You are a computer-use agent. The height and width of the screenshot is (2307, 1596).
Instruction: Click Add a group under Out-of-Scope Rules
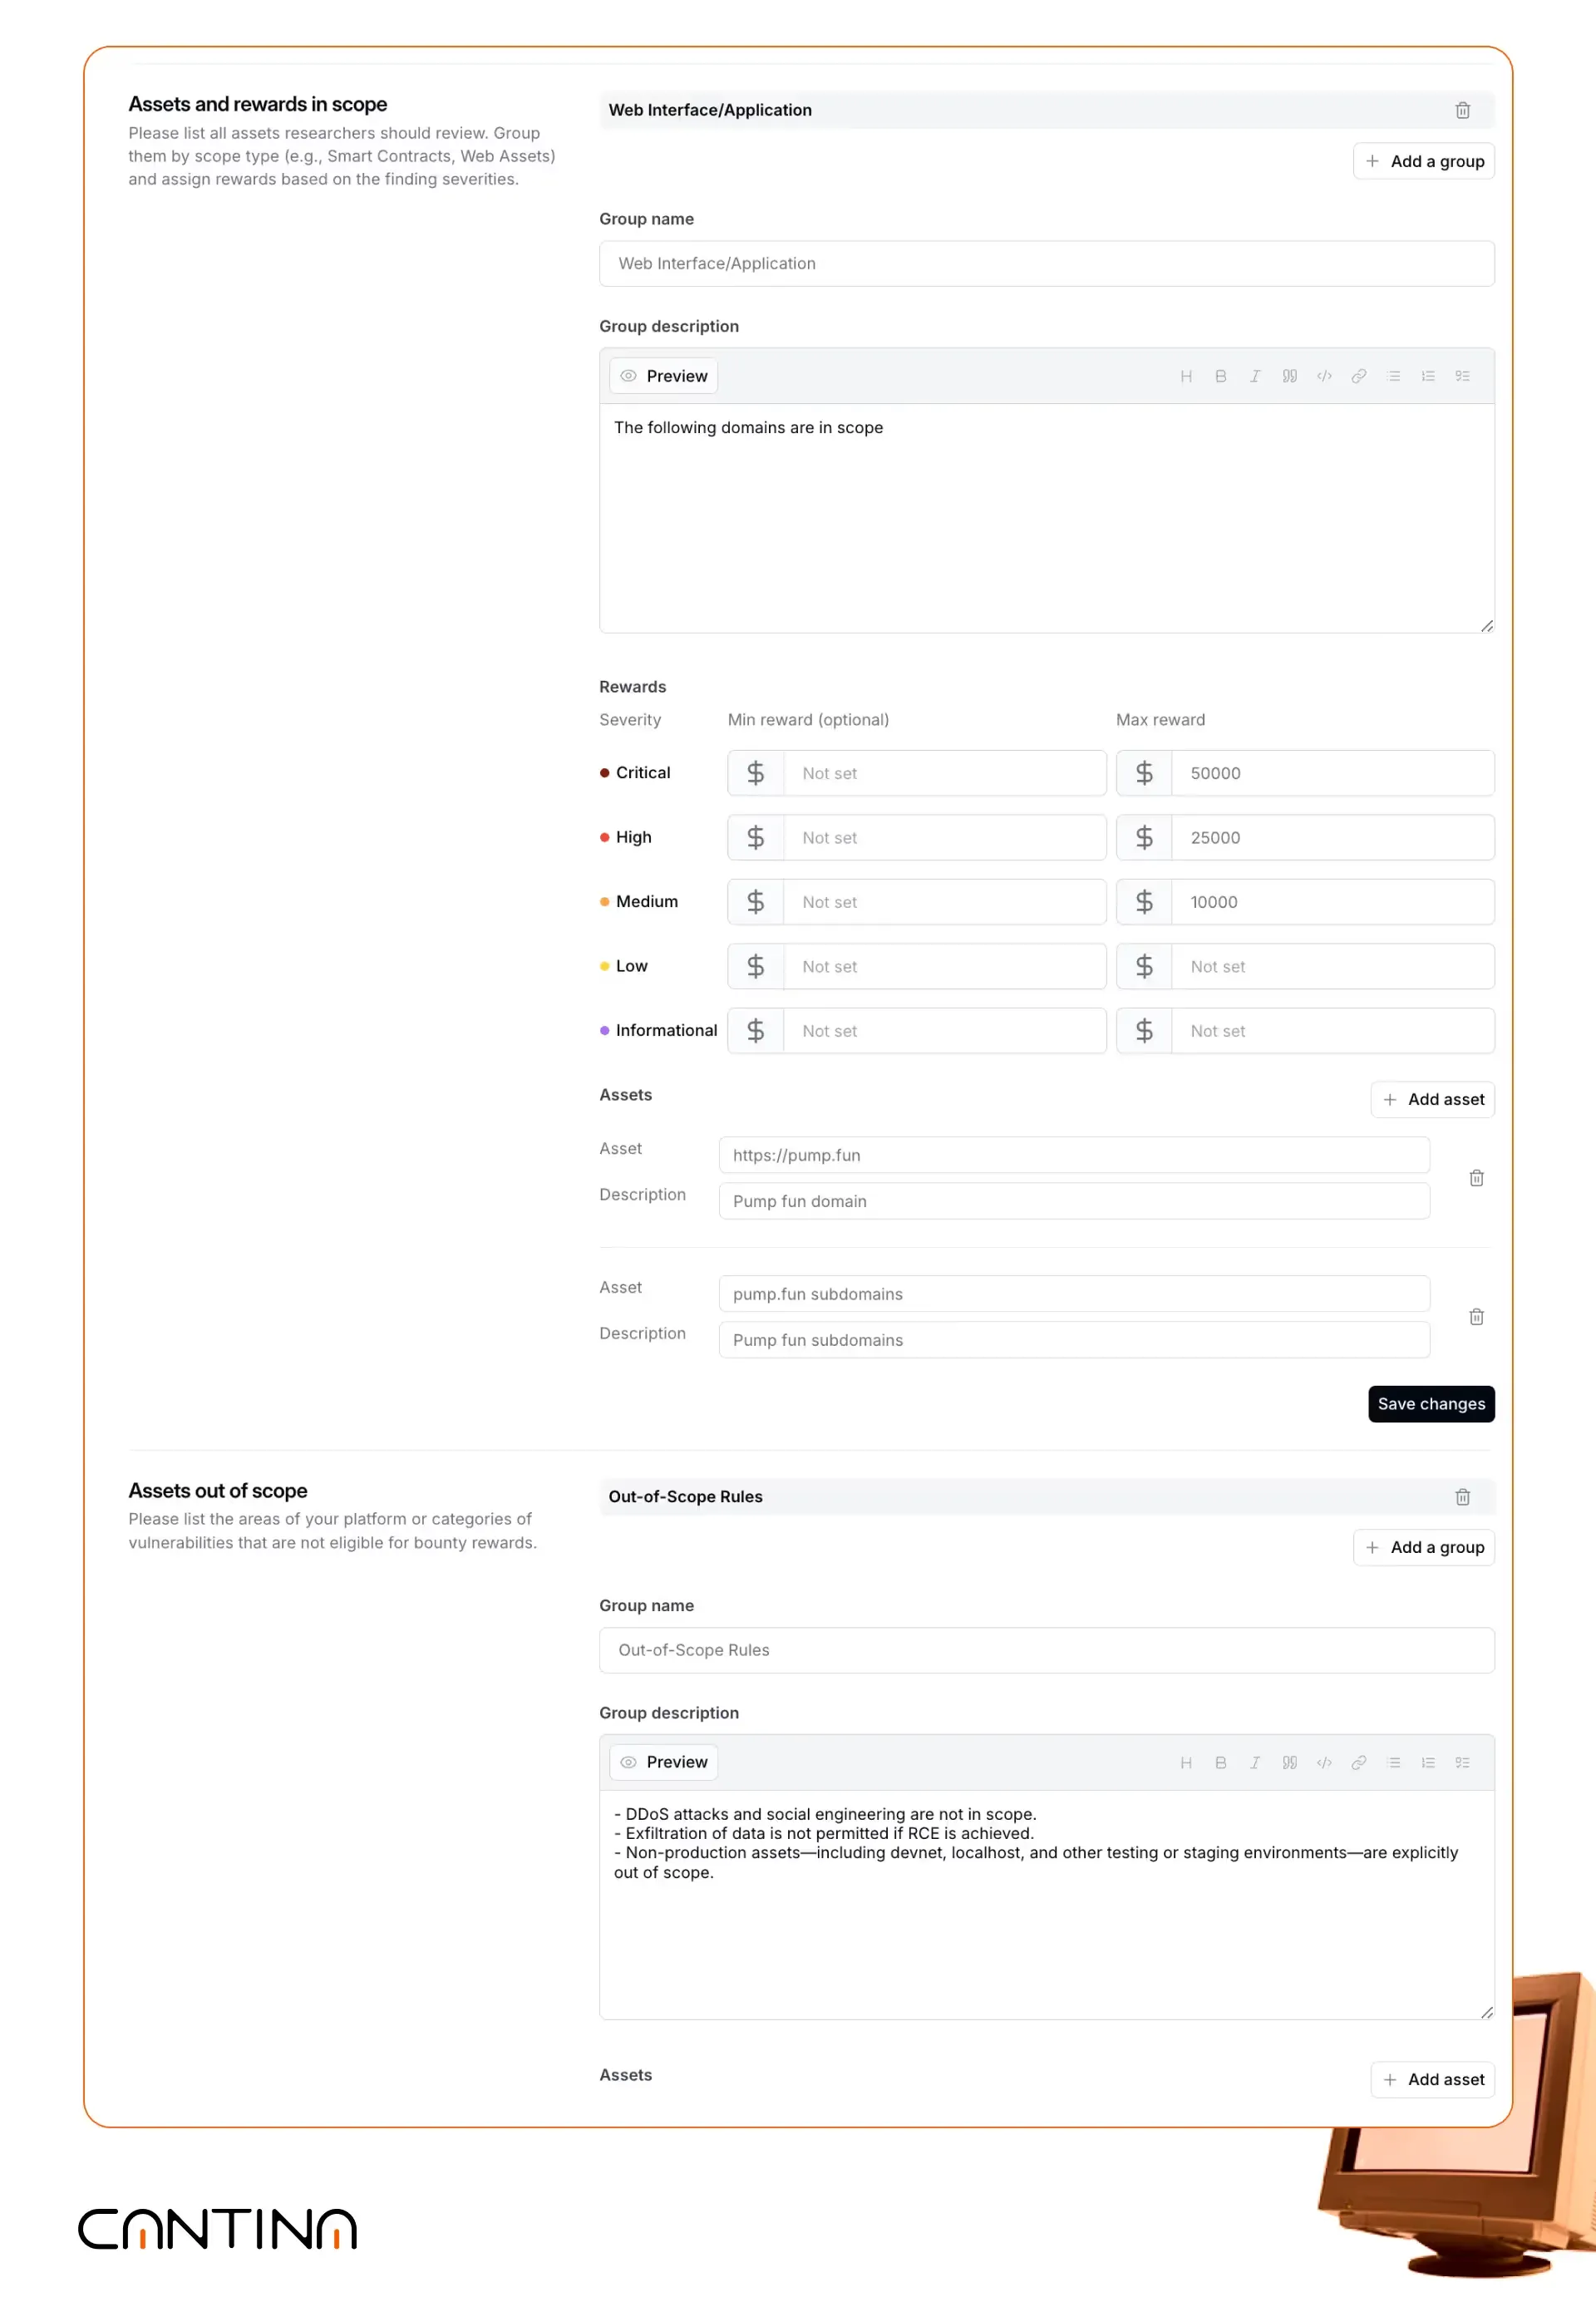(x=1423, y=1548)
